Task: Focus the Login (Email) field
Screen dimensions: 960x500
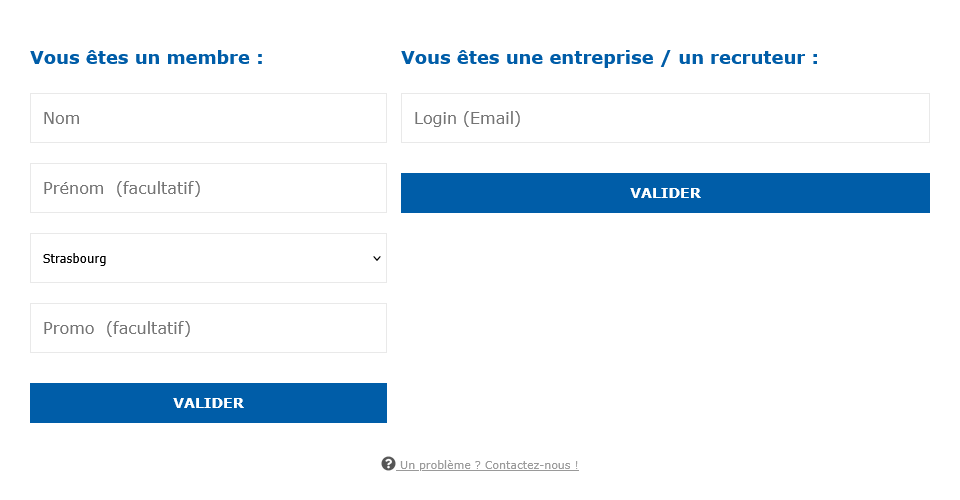Action: coord(665,118)
